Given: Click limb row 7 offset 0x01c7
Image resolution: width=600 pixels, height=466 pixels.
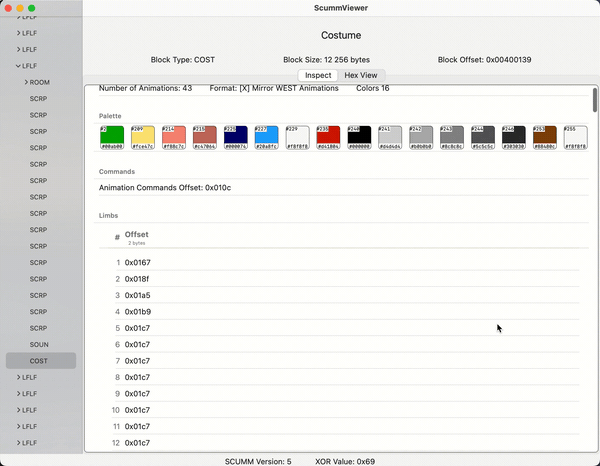Looking at the screenshot, I should pyautogui.click(x=137, y=361).
